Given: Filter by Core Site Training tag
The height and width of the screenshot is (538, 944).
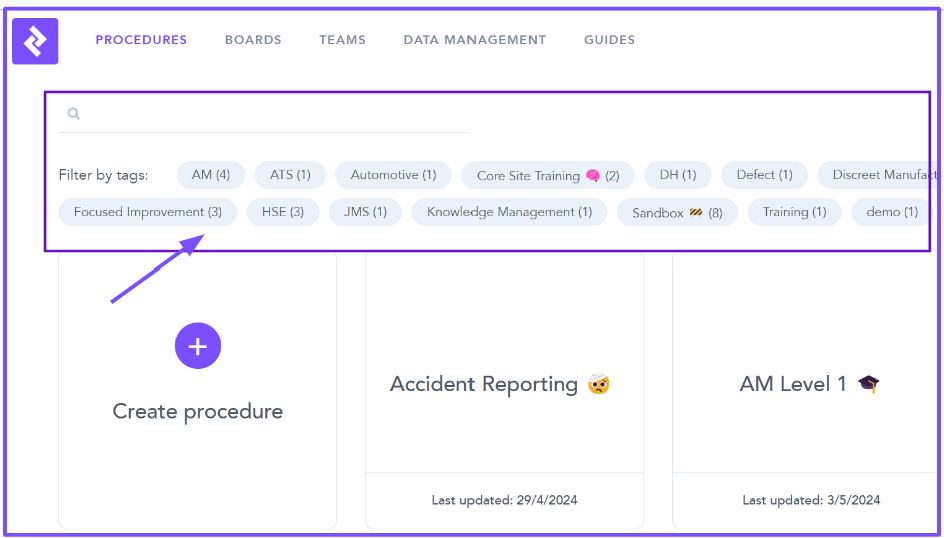Looking at the screenshot, I should pyautogui.click(x=547, y=176).
